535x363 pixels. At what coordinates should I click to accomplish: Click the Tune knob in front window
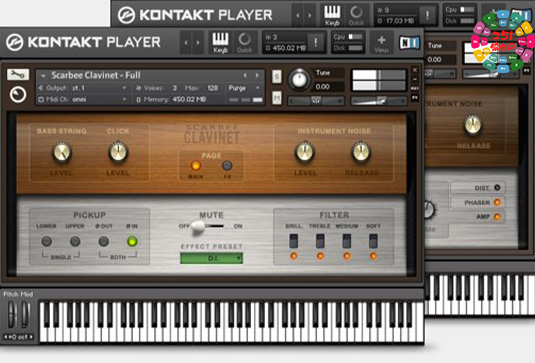point(299,79)
